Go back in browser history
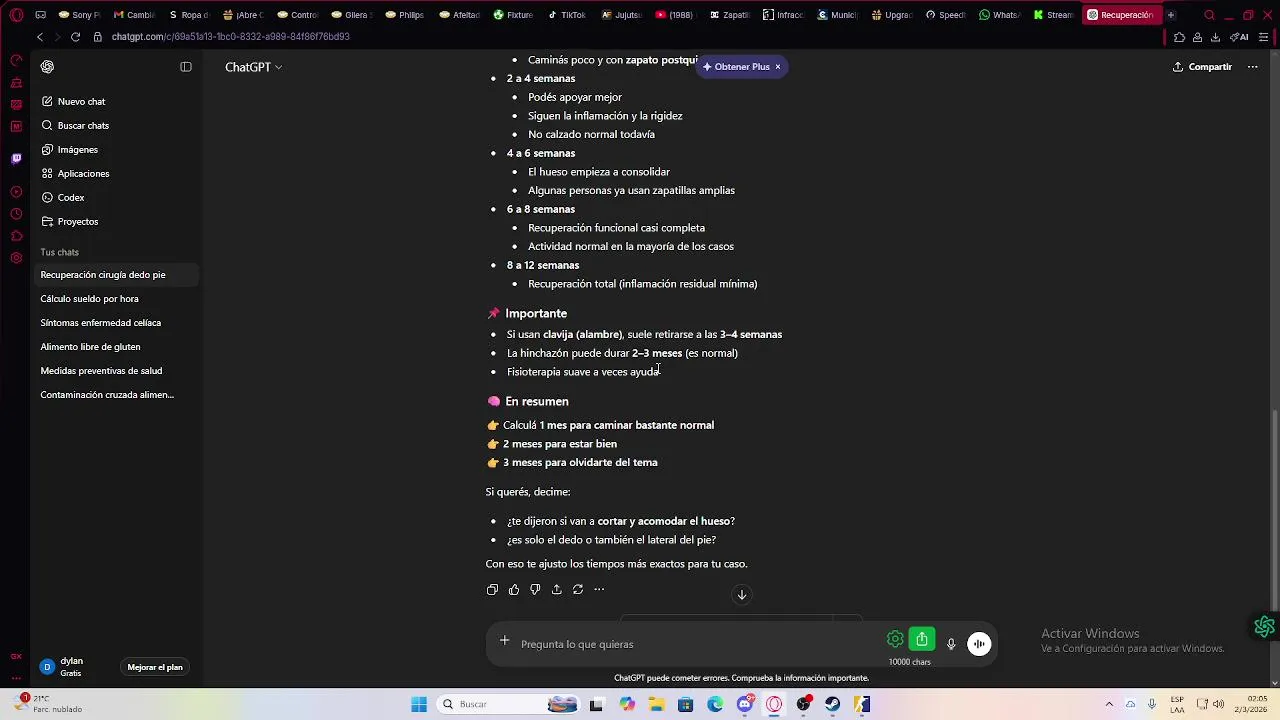This screenshot has width=1280, height=720. (40, 37)
